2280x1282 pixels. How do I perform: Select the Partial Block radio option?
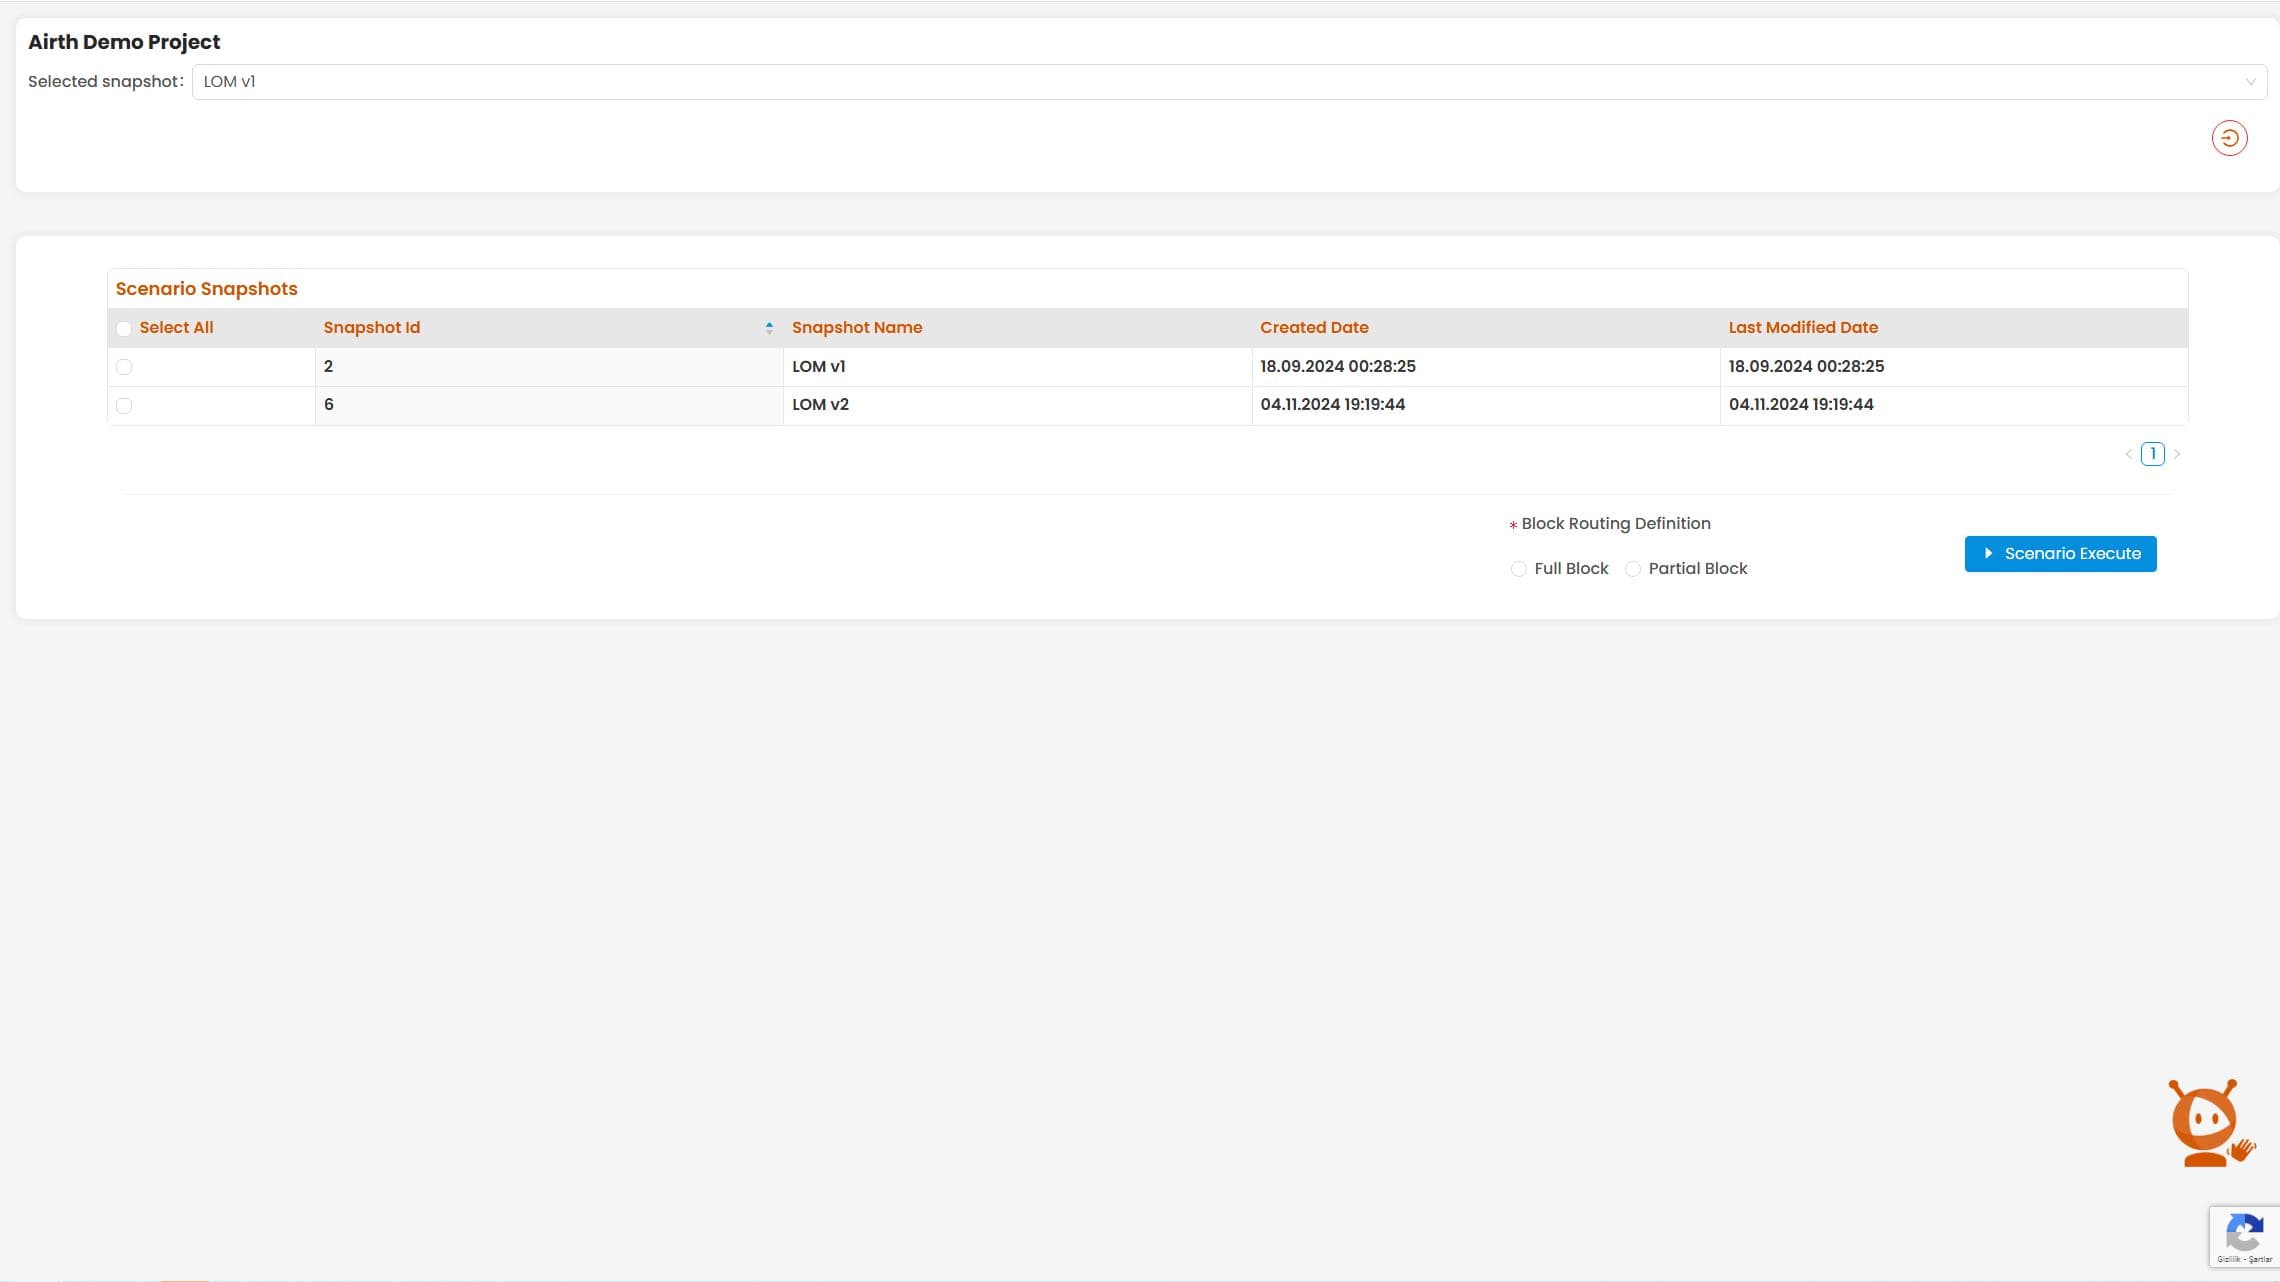pyautogui.click(x=1632, y=569)
